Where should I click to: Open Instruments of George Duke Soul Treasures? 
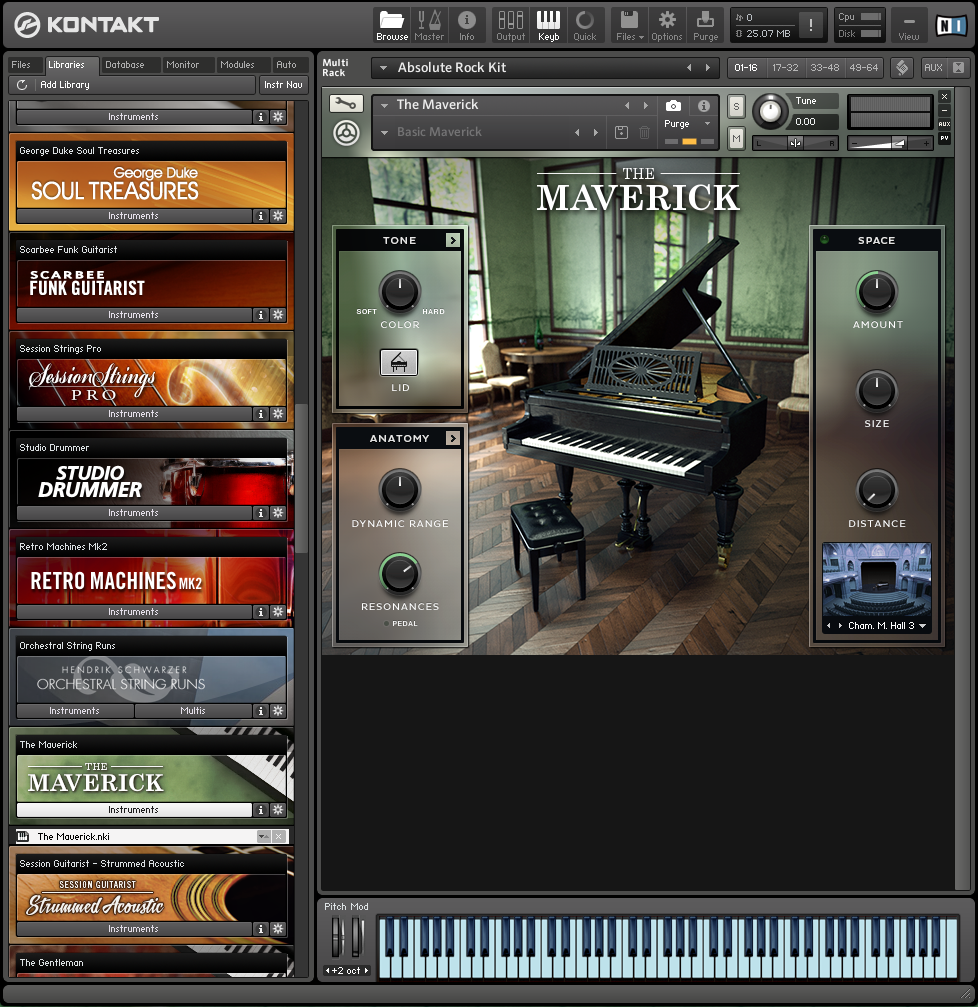(134, 216)
